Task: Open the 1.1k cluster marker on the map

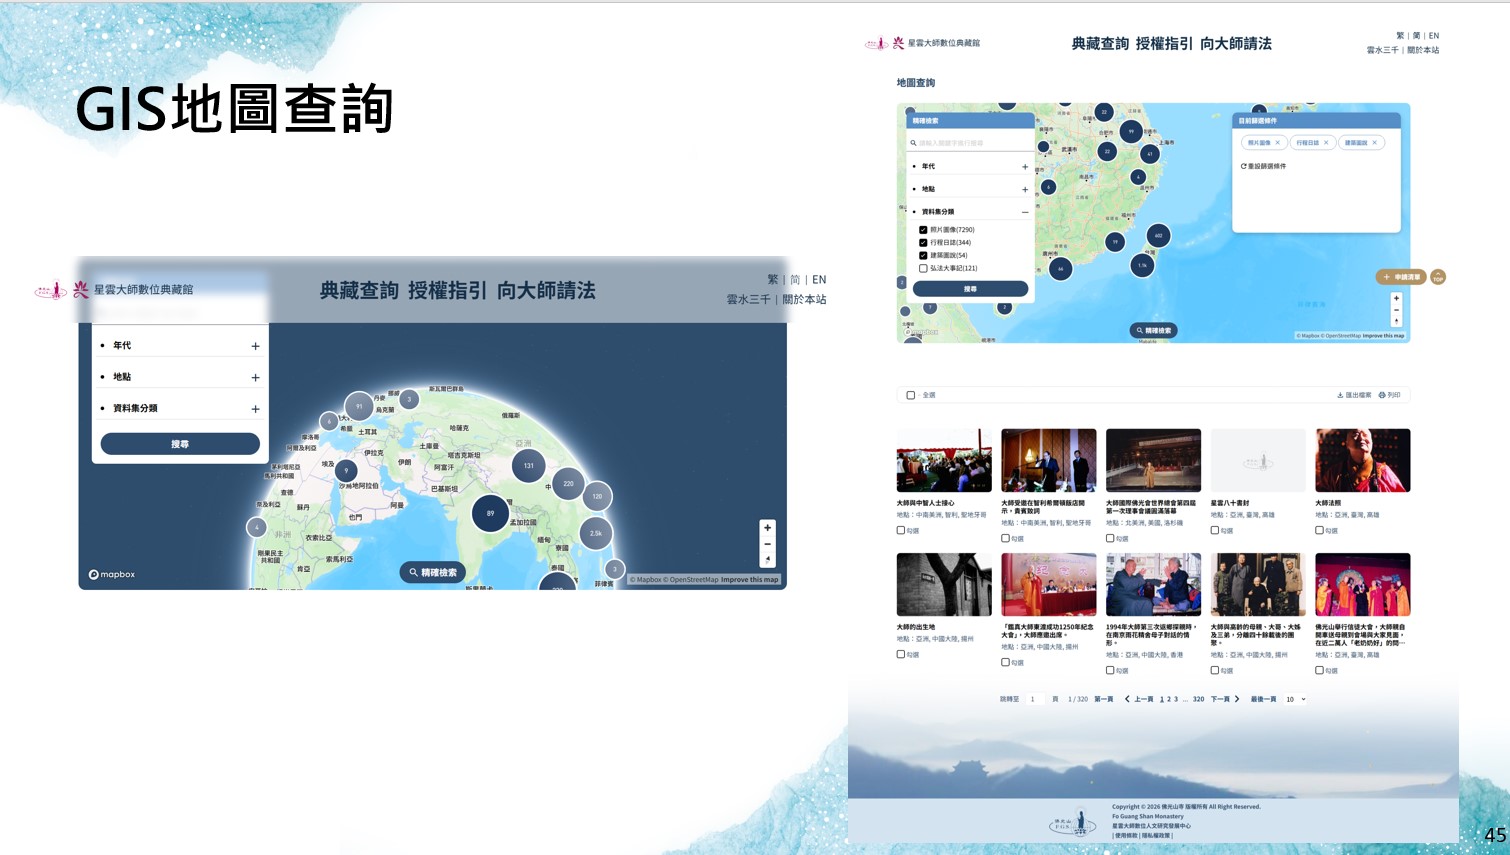Action: 1142,265
